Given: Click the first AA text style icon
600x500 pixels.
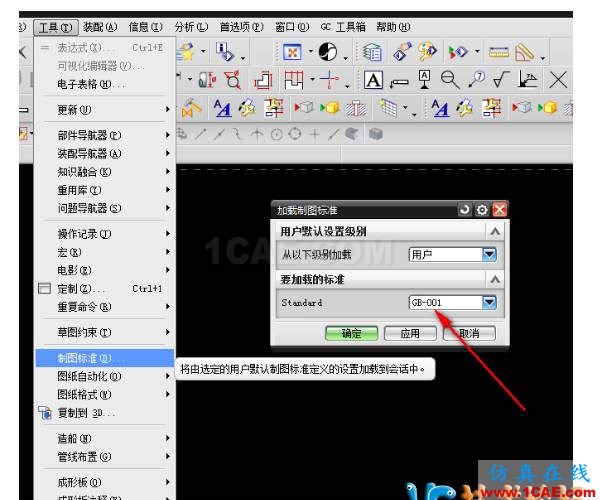Looking at the screenshot, I should tap(222, 108).
